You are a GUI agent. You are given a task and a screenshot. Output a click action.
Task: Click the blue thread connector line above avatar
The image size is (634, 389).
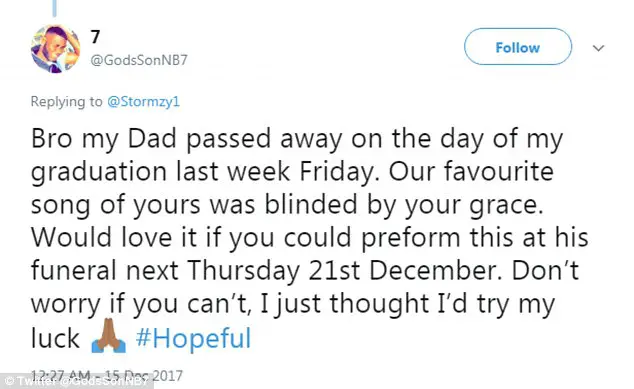tap(55, 8)
